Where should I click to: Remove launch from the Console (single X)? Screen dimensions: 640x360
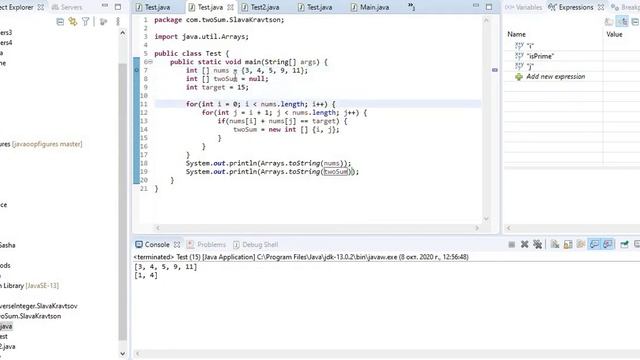[524, 244]
